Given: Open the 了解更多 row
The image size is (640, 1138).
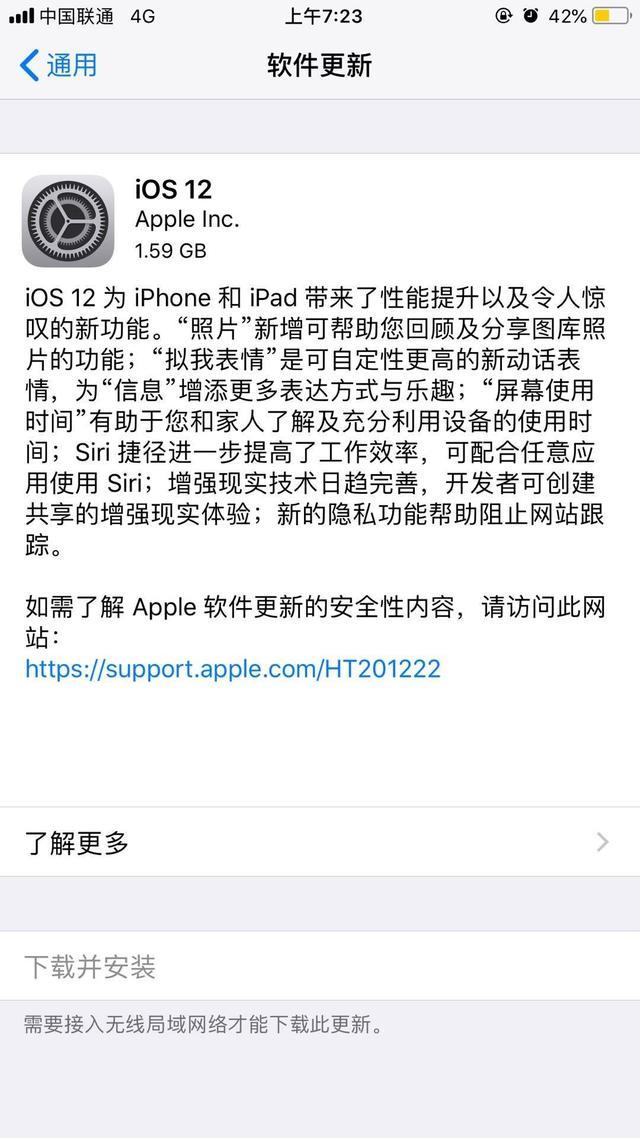Looking at the screenshot, I should pyautogui.click(x=320, y=842).
